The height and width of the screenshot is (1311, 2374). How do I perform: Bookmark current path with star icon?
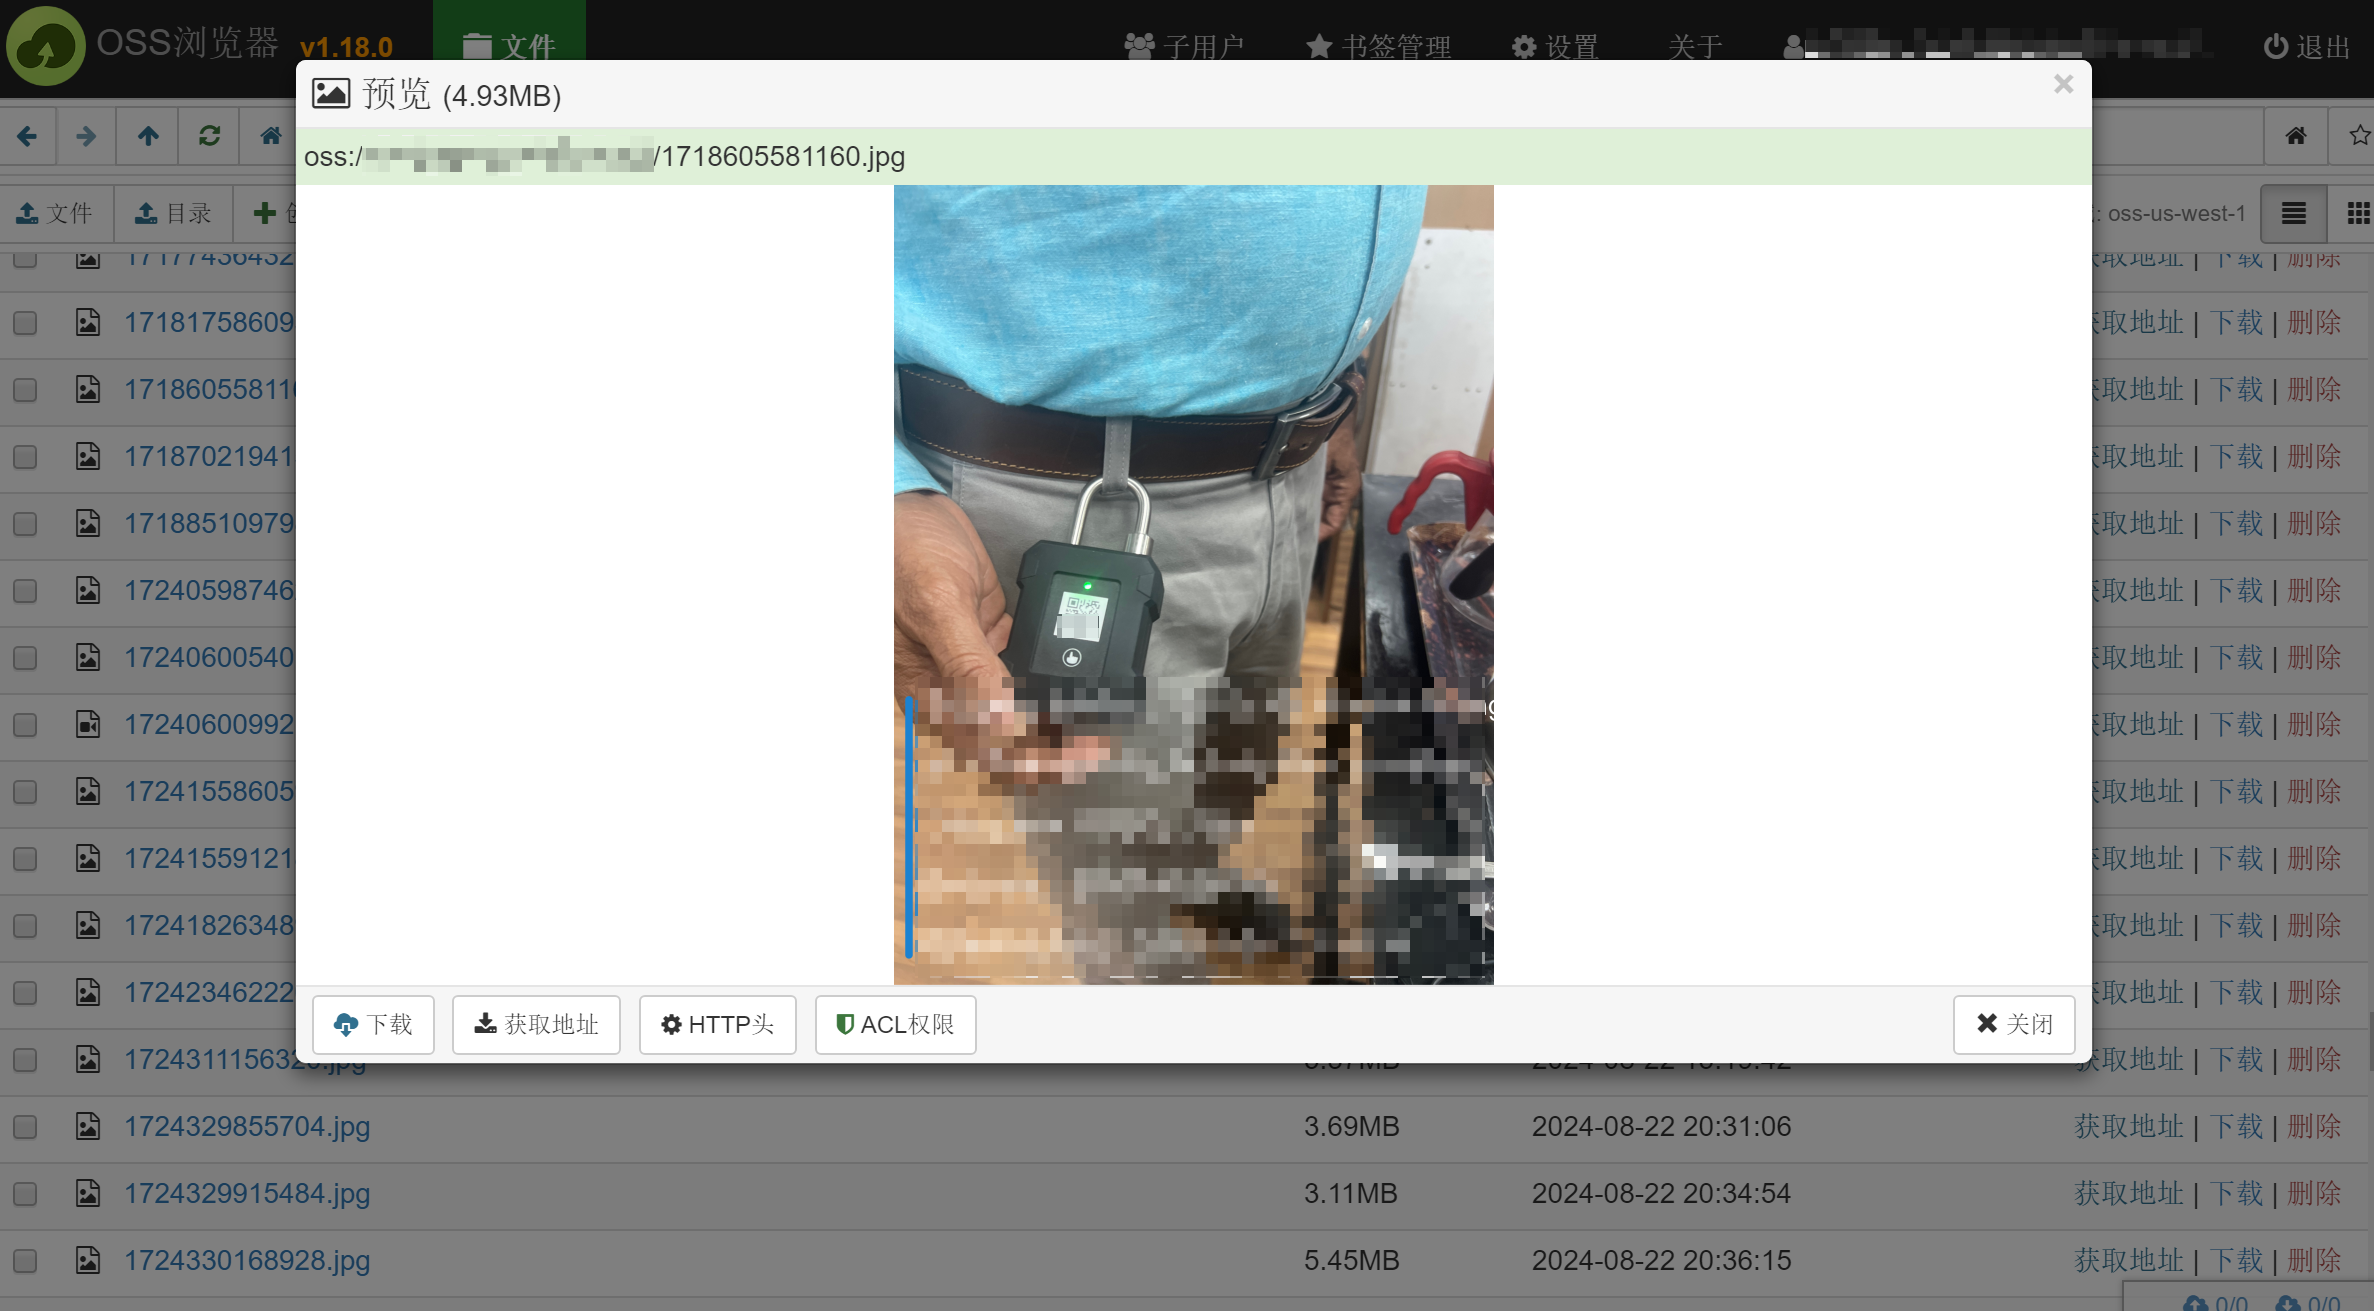2358,136
